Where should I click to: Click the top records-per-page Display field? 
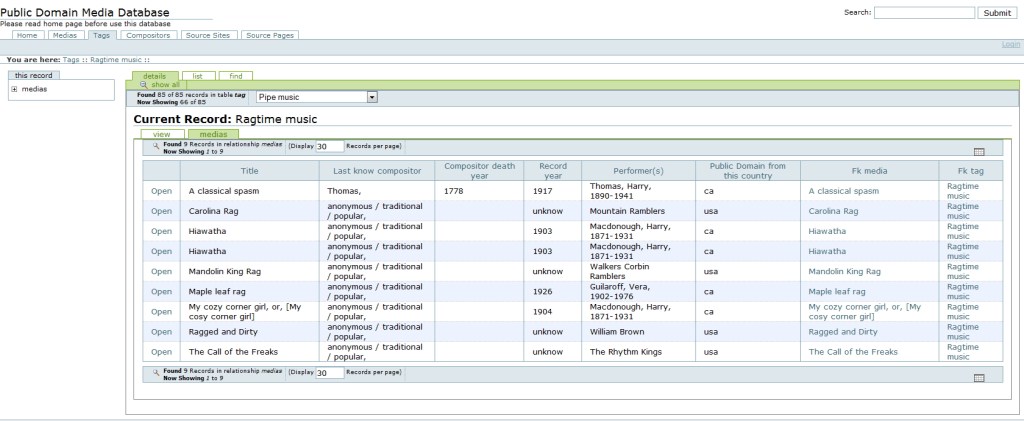[x=329, y=146]
